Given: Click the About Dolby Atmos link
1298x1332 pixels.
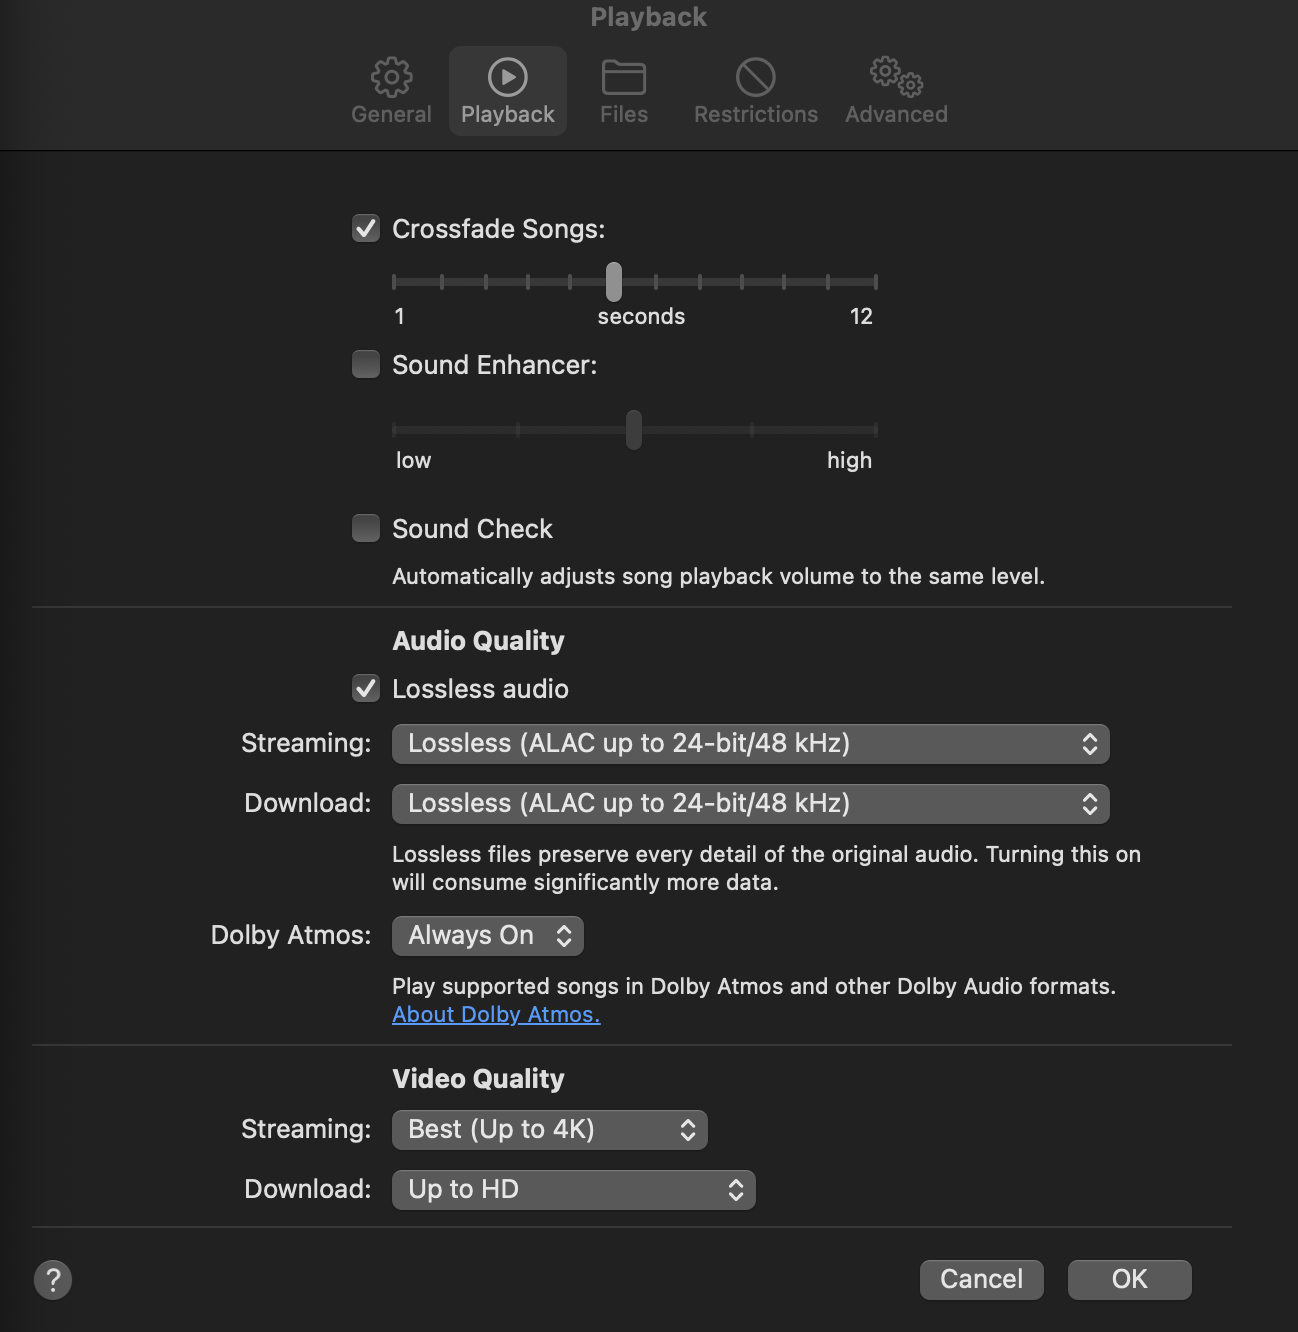Looking at the screenshot, I should tap(496, 1014).
